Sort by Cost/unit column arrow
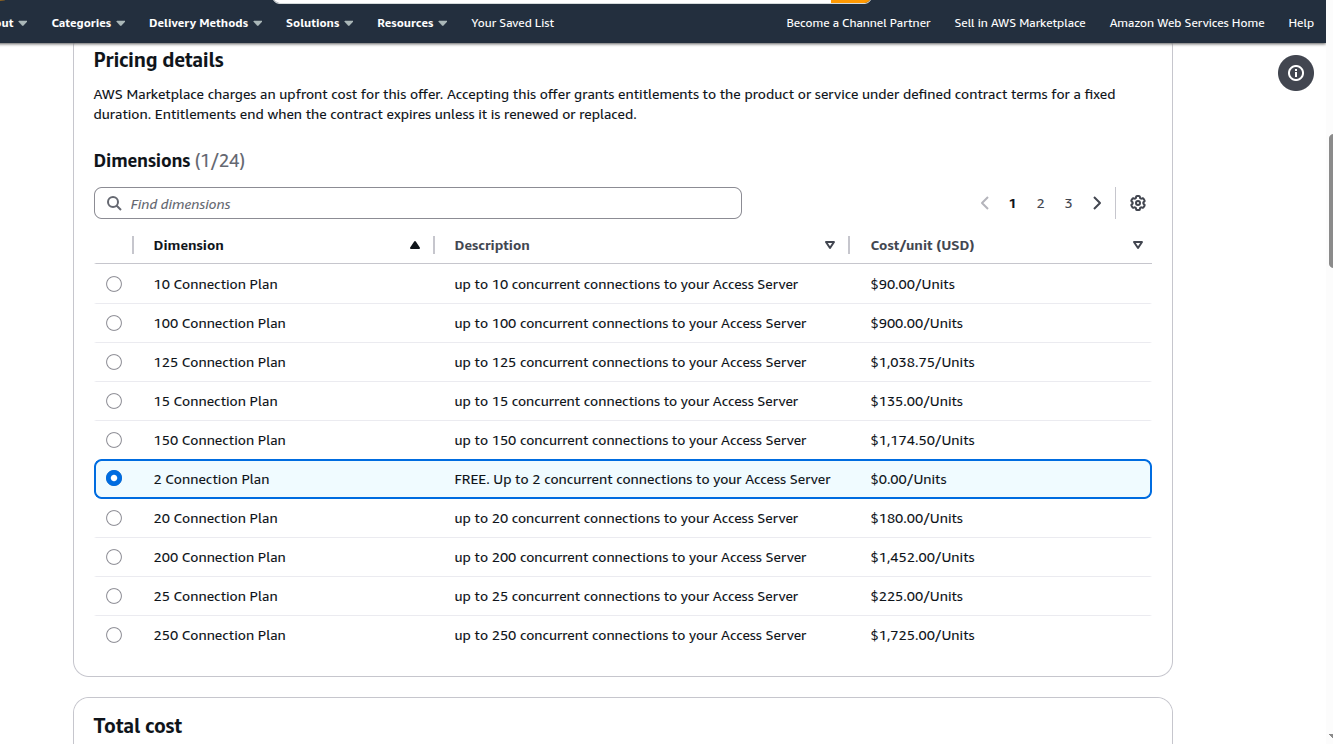Viewport: 1333px width, 744px height. [x=1137, y=246]
